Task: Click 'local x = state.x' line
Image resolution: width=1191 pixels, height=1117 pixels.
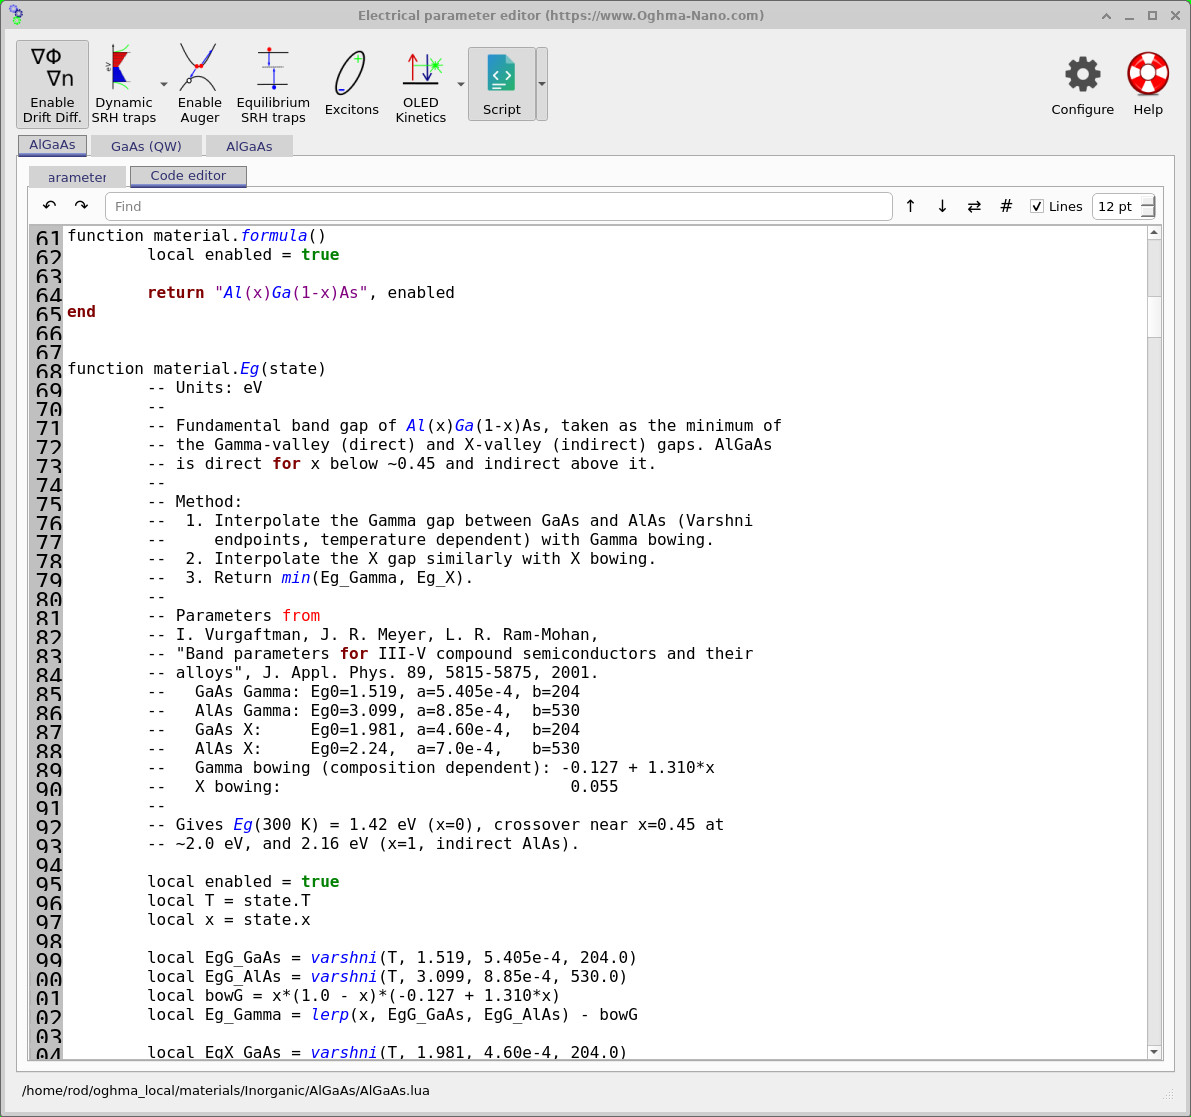Action: coord(229,920)
